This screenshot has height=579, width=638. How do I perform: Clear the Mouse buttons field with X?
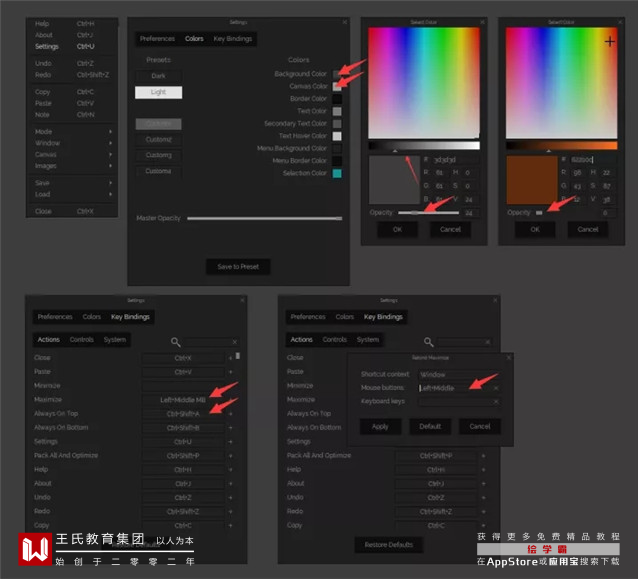coord(496,388)
